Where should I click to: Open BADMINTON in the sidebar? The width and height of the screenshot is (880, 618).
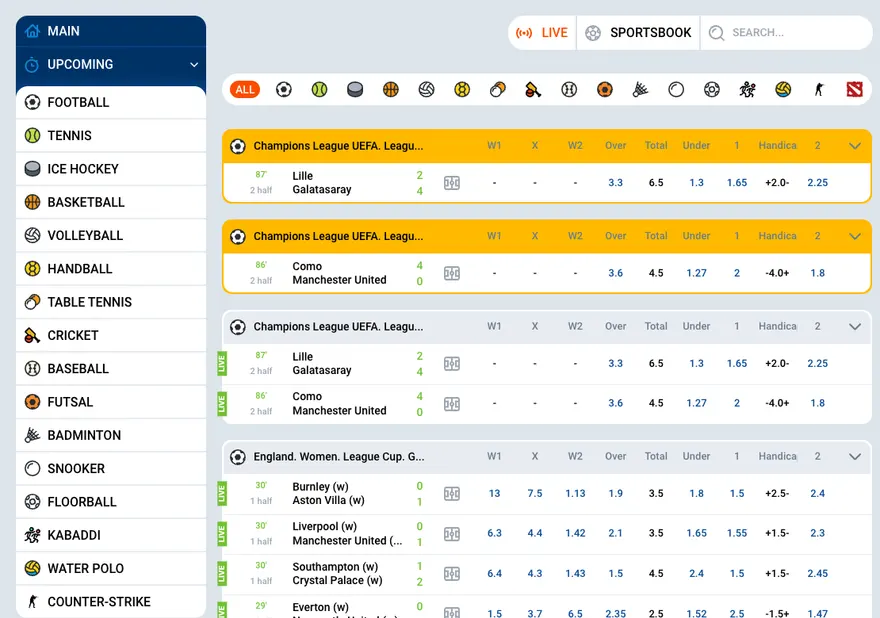click(111, 435)
